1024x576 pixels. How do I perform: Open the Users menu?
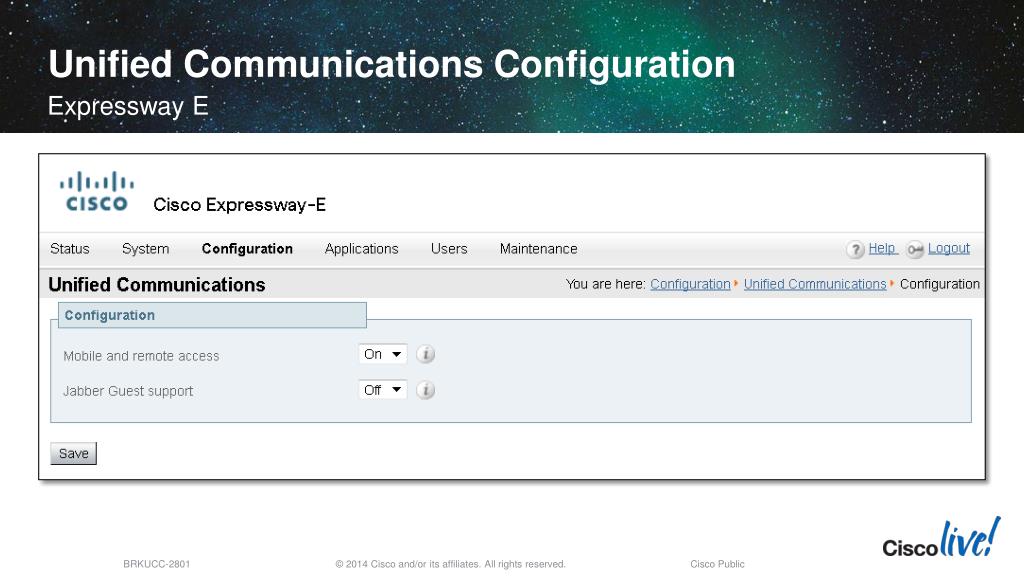click(x=449, y=249)
